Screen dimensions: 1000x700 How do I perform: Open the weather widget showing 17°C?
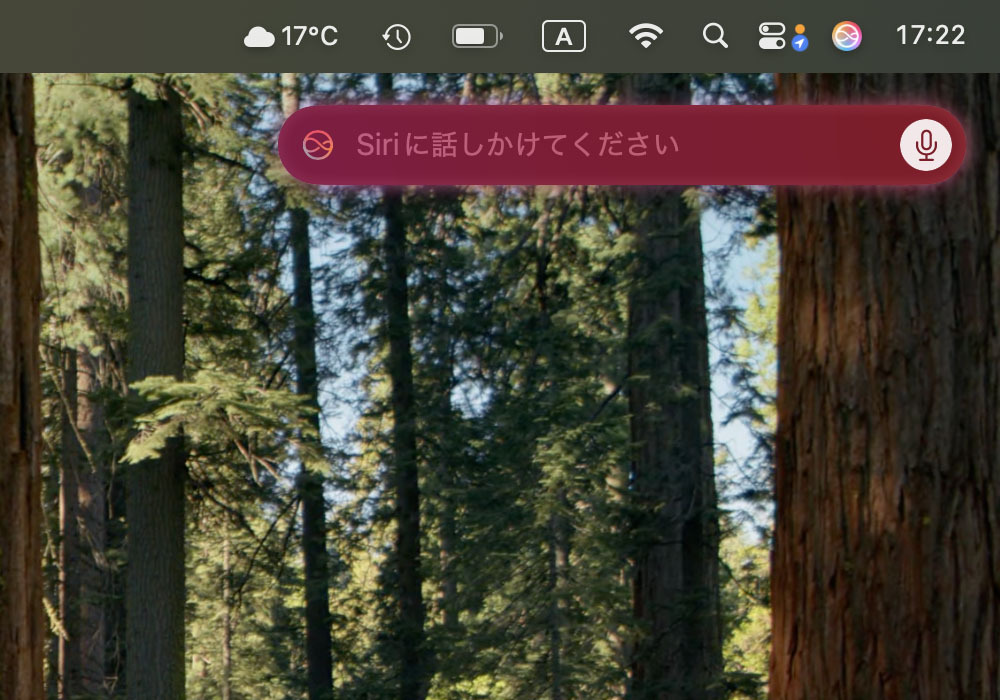pyautogui.click(x=291, y=36)
